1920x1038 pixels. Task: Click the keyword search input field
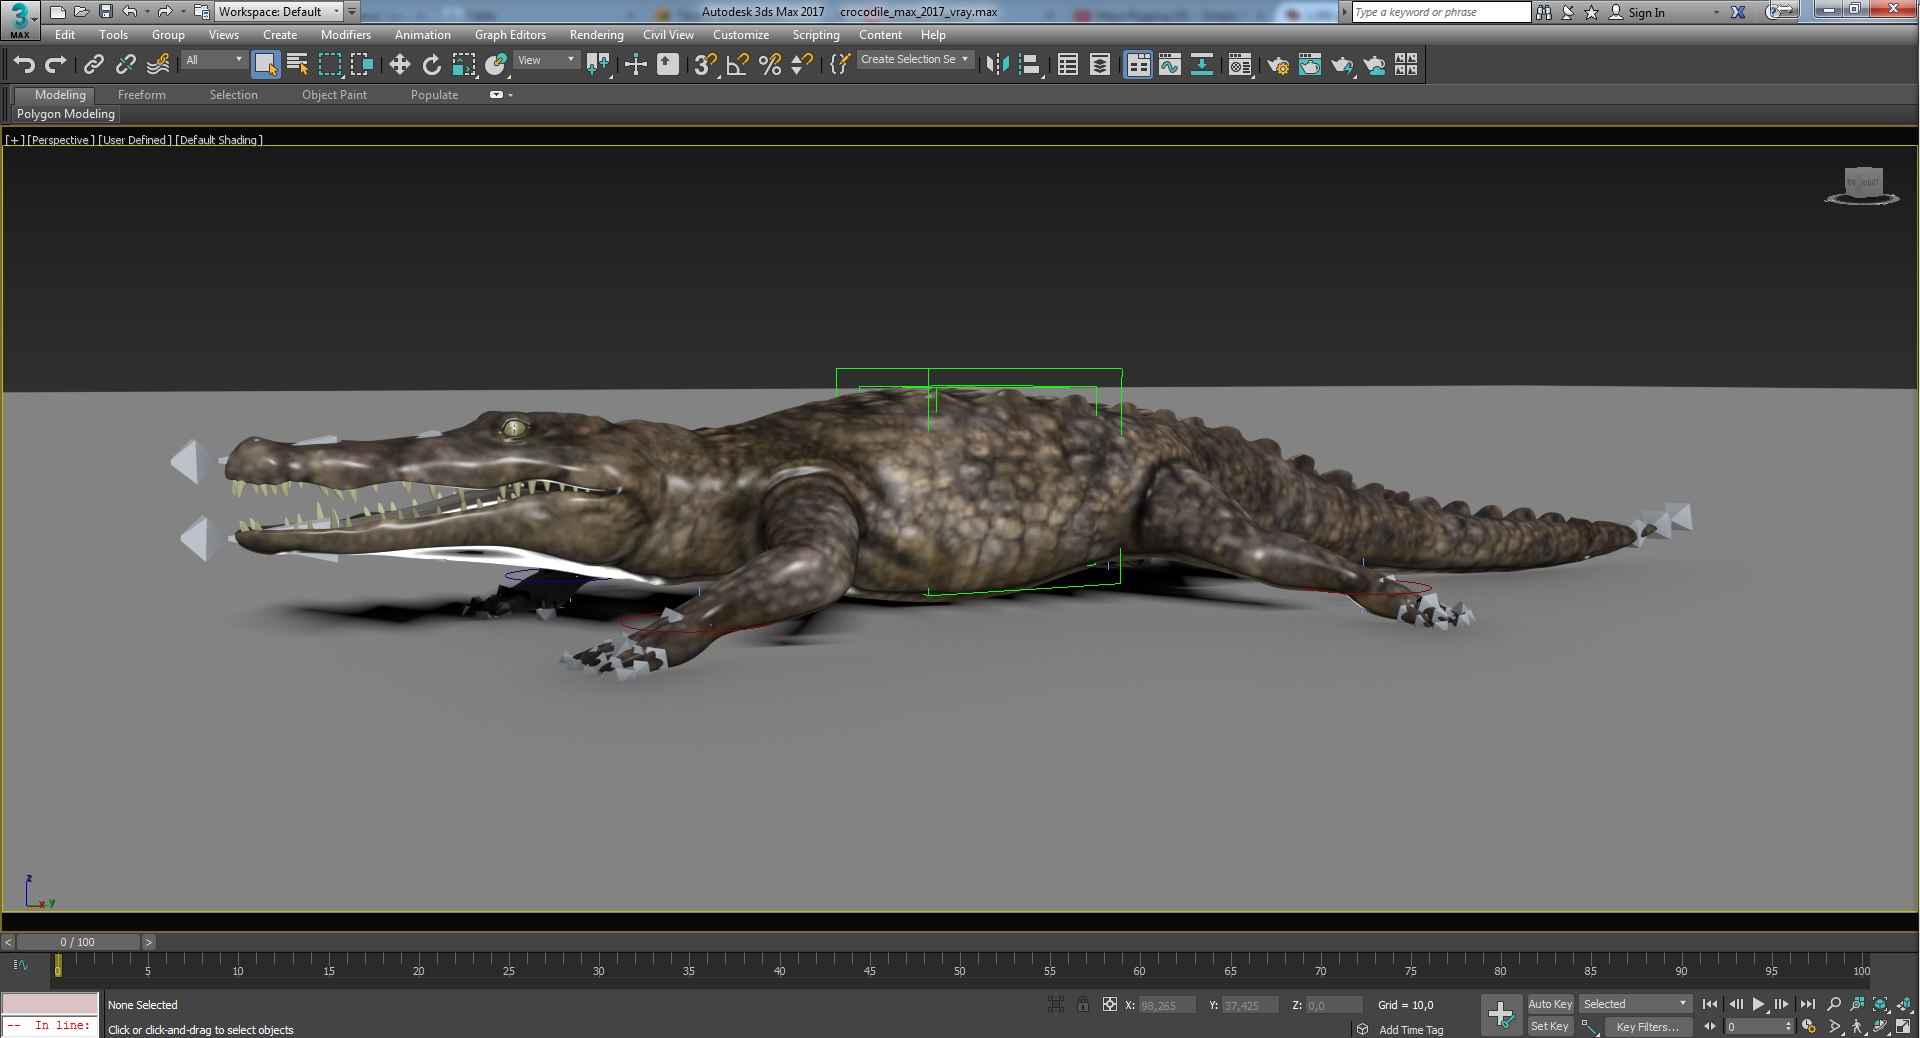click(1441, 12)
